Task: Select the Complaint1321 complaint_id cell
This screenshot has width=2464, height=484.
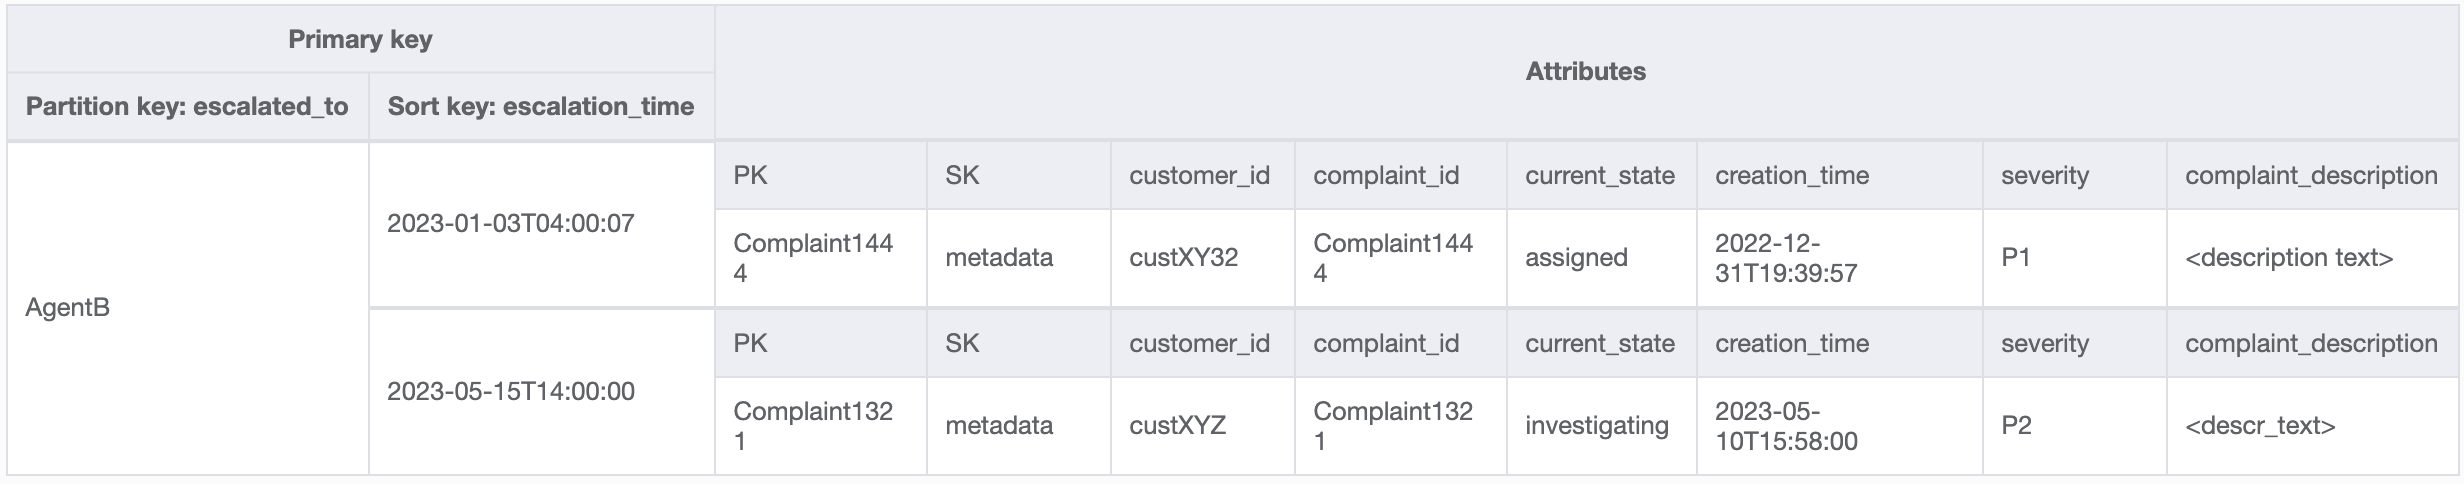Action: pyautogui.click(x=1392, y=426)
